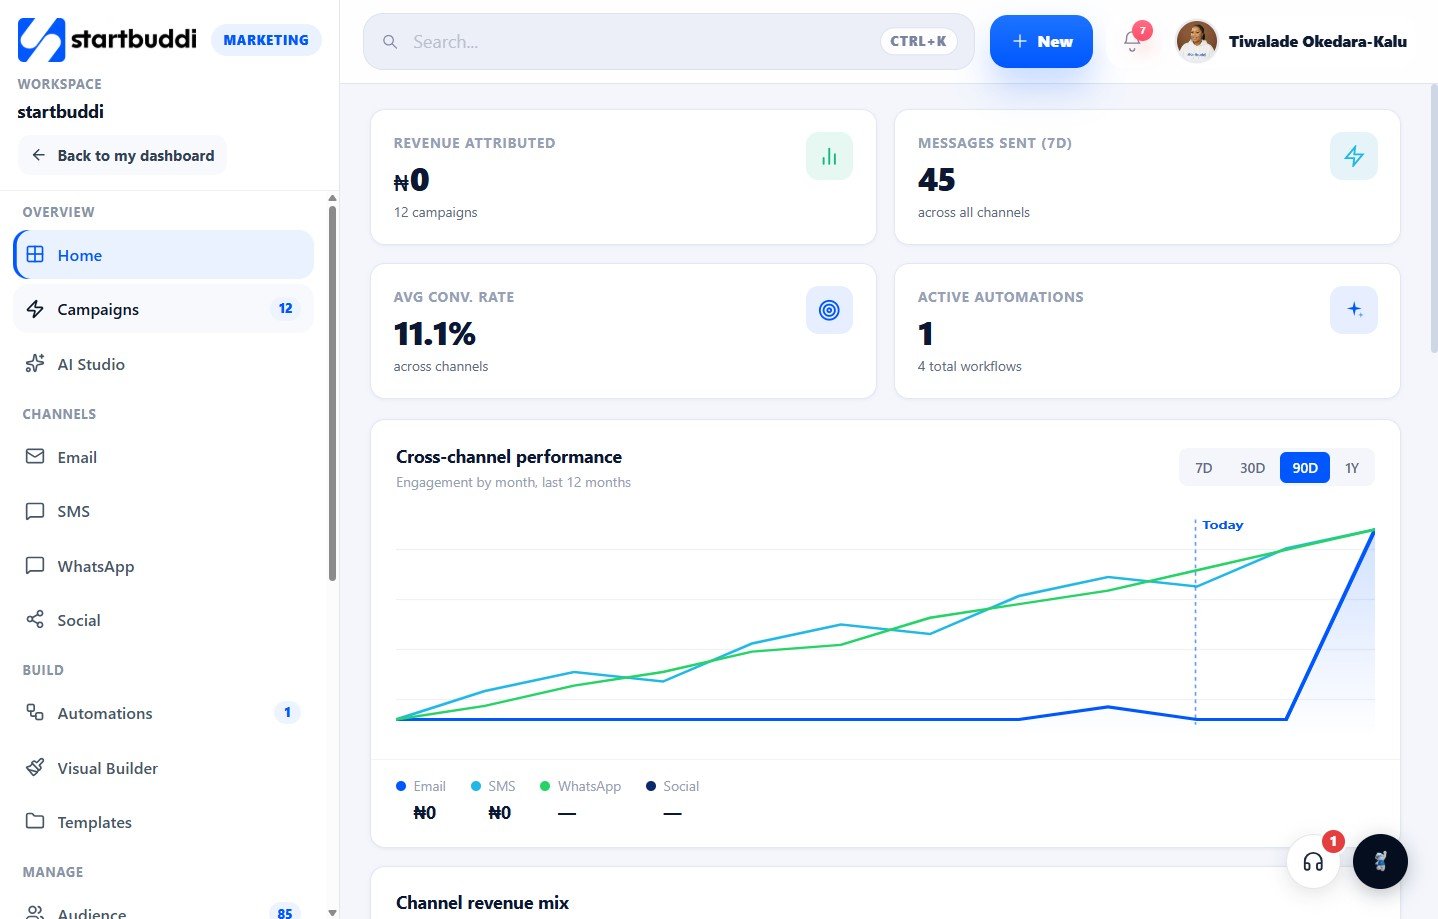Switch chart range to 1Y

point(1351,468)
